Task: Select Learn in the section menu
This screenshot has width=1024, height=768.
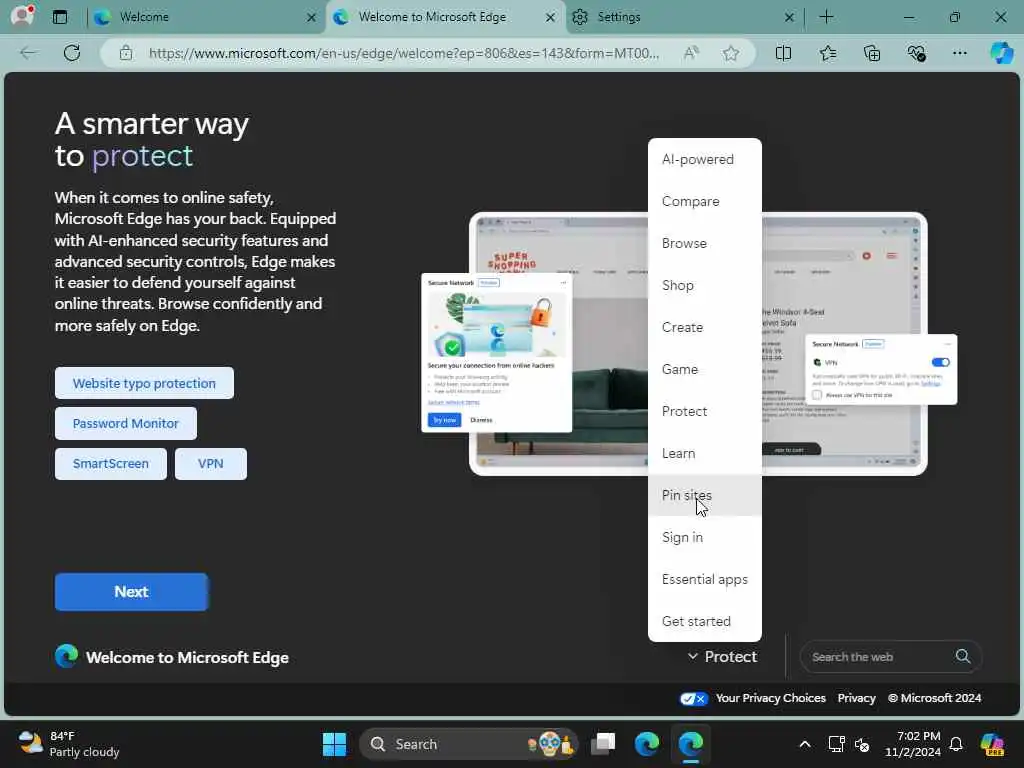Action: click(705, 453)
